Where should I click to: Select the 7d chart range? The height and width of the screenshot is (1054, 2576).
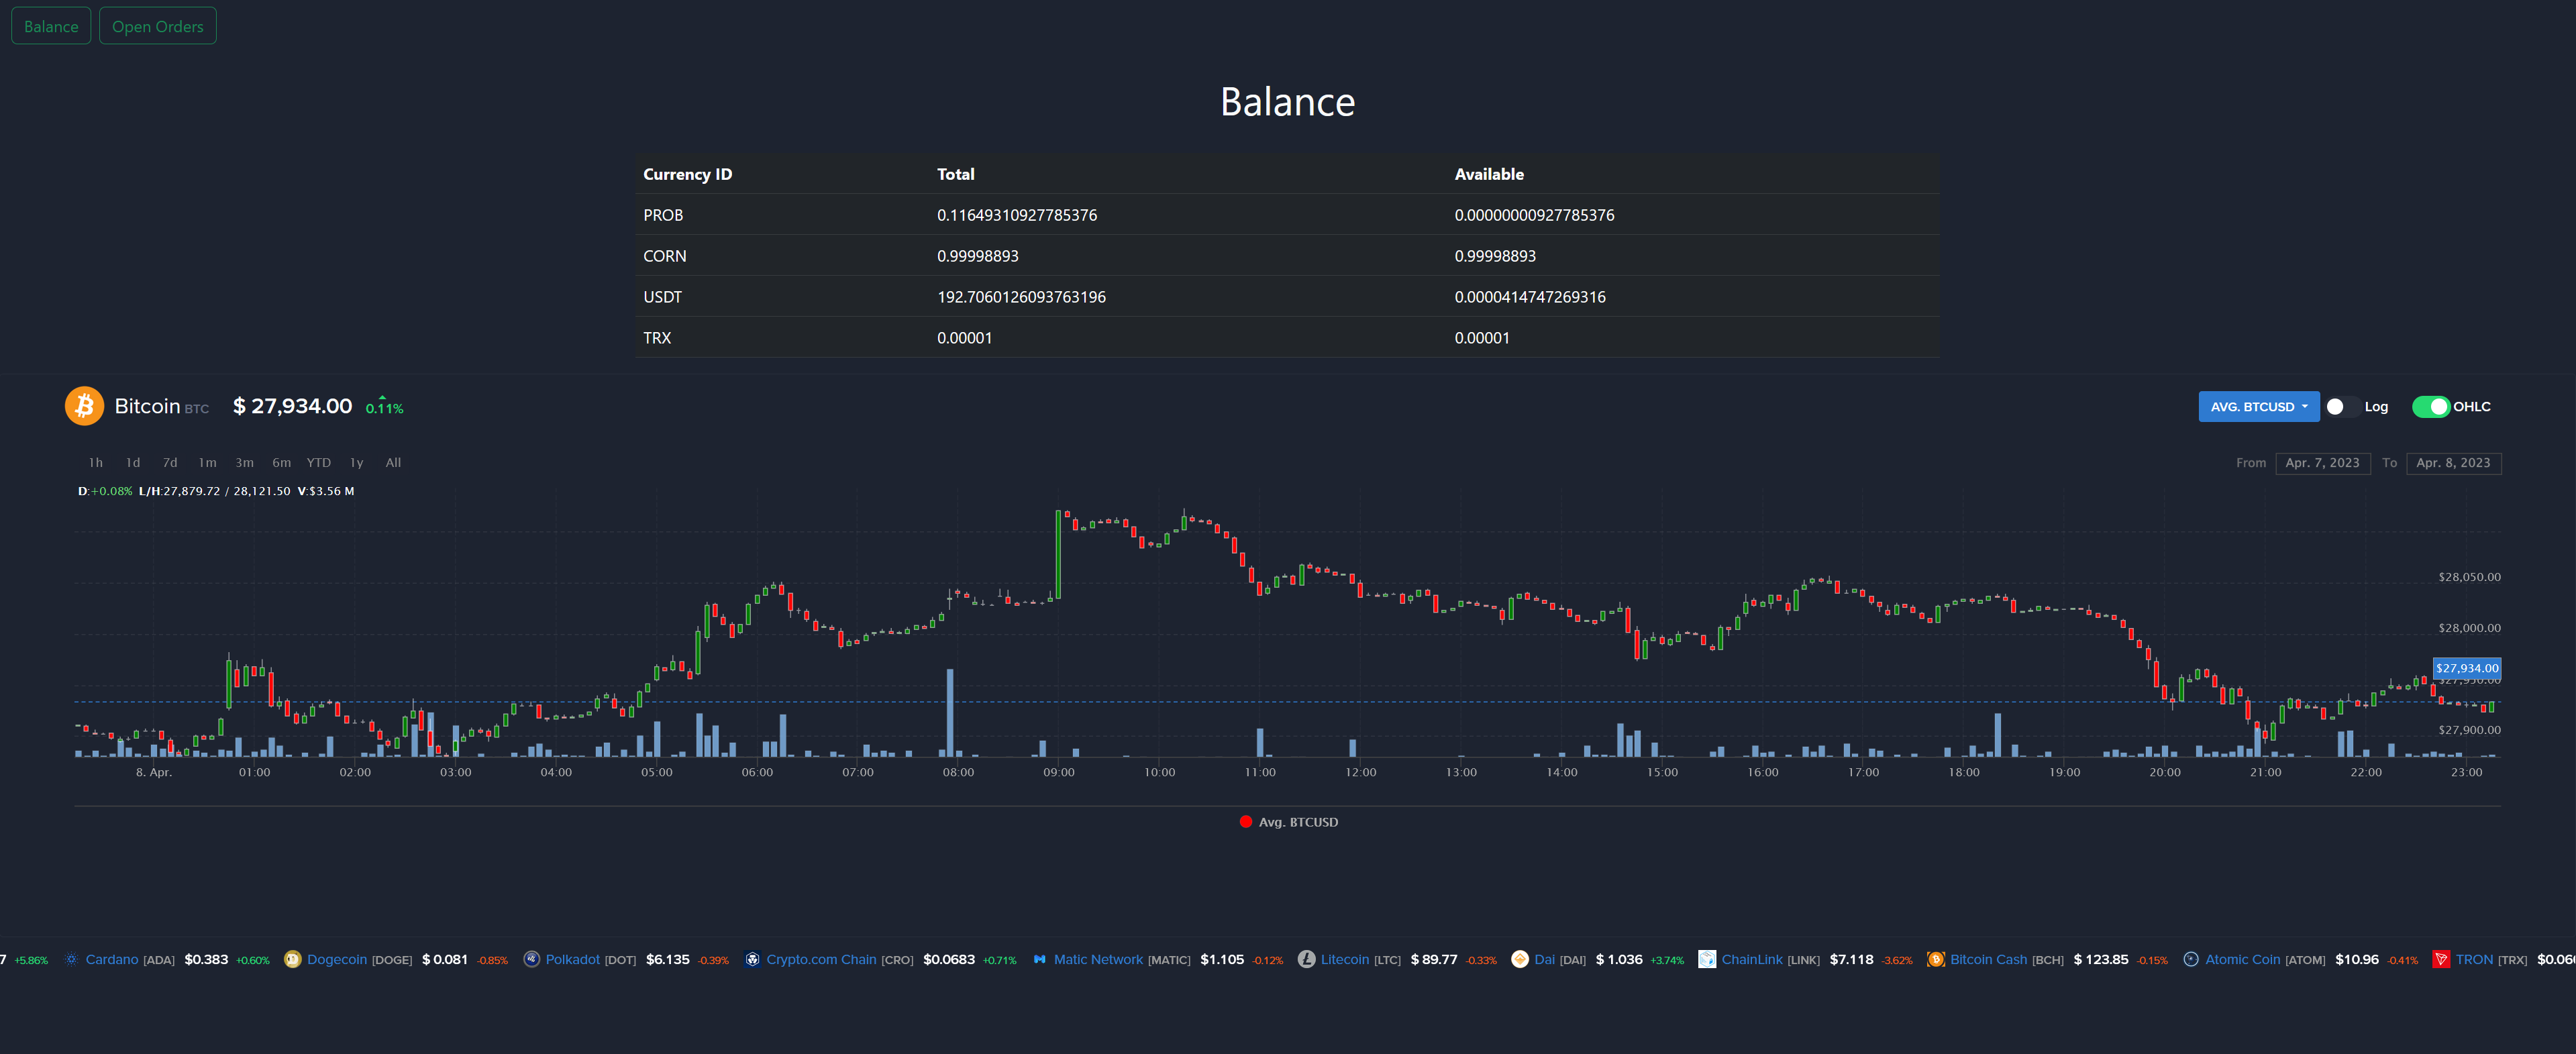170,463
